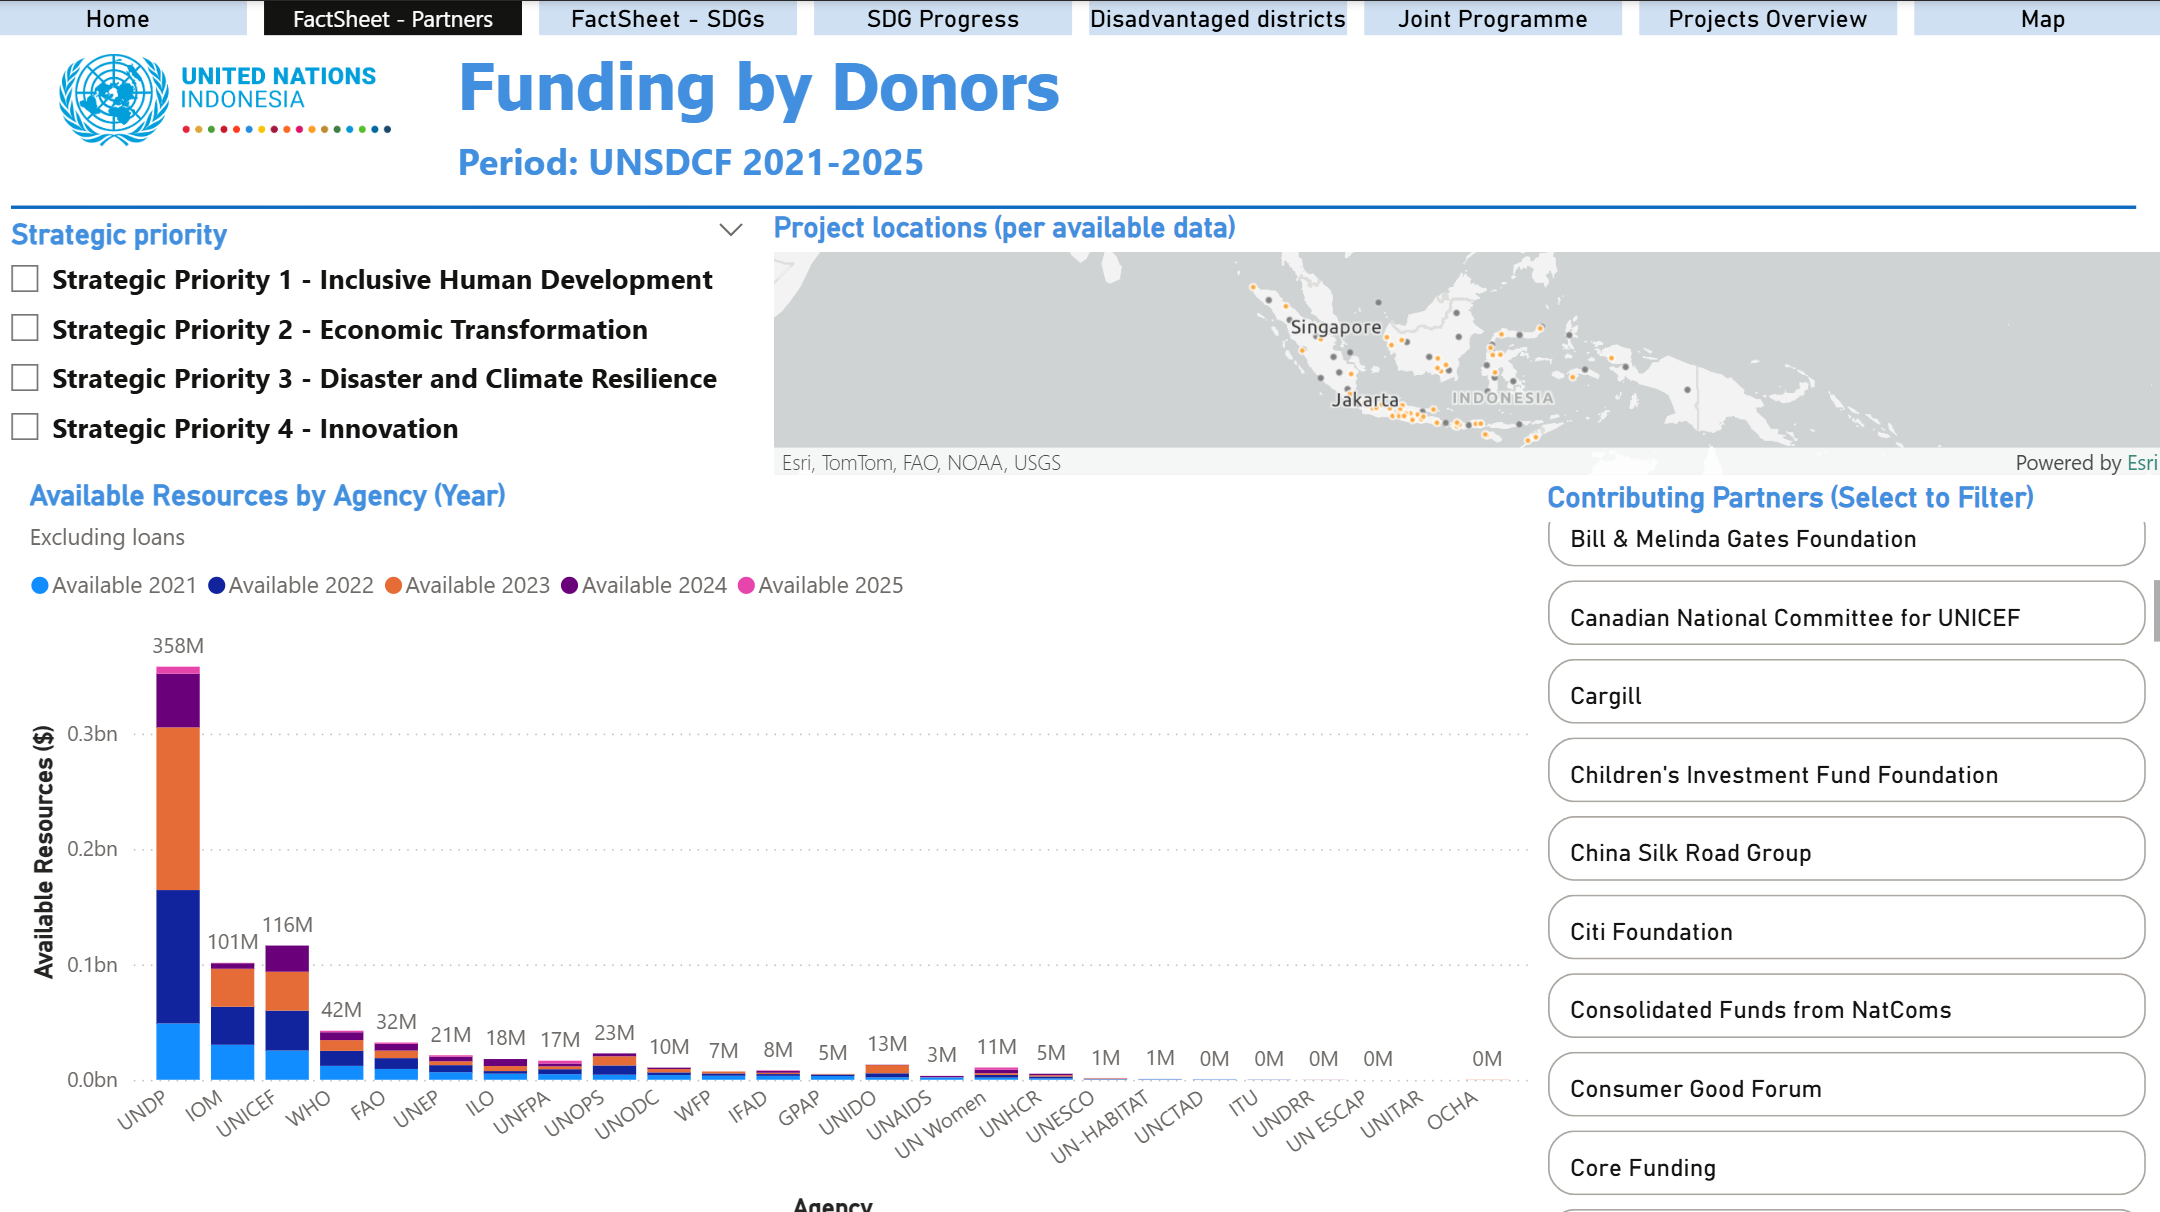The height and width of the screenshot is (1212, 2160).
Task: Check Strategic Priority 1 Inclusive Human Development
Action: [x=25, y=279]
